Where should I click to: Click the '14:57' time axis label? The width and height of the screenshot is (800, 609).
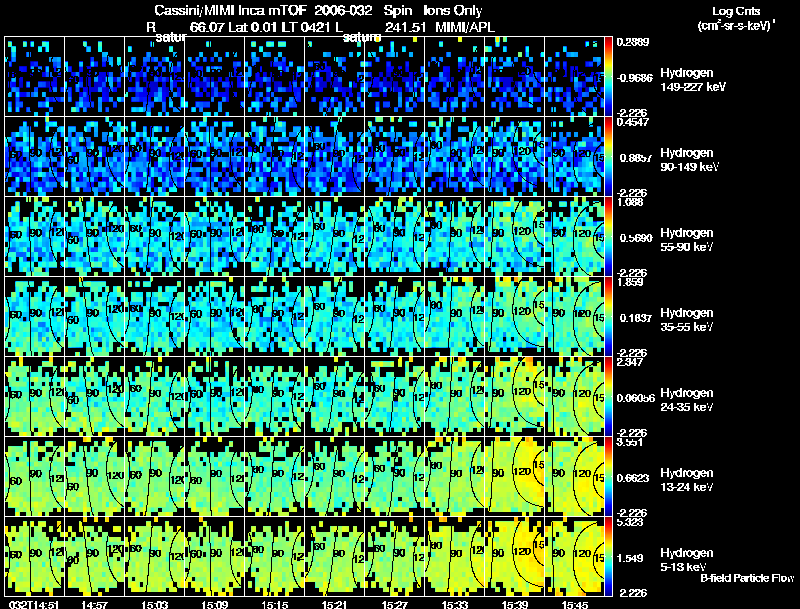coord(94,605)
